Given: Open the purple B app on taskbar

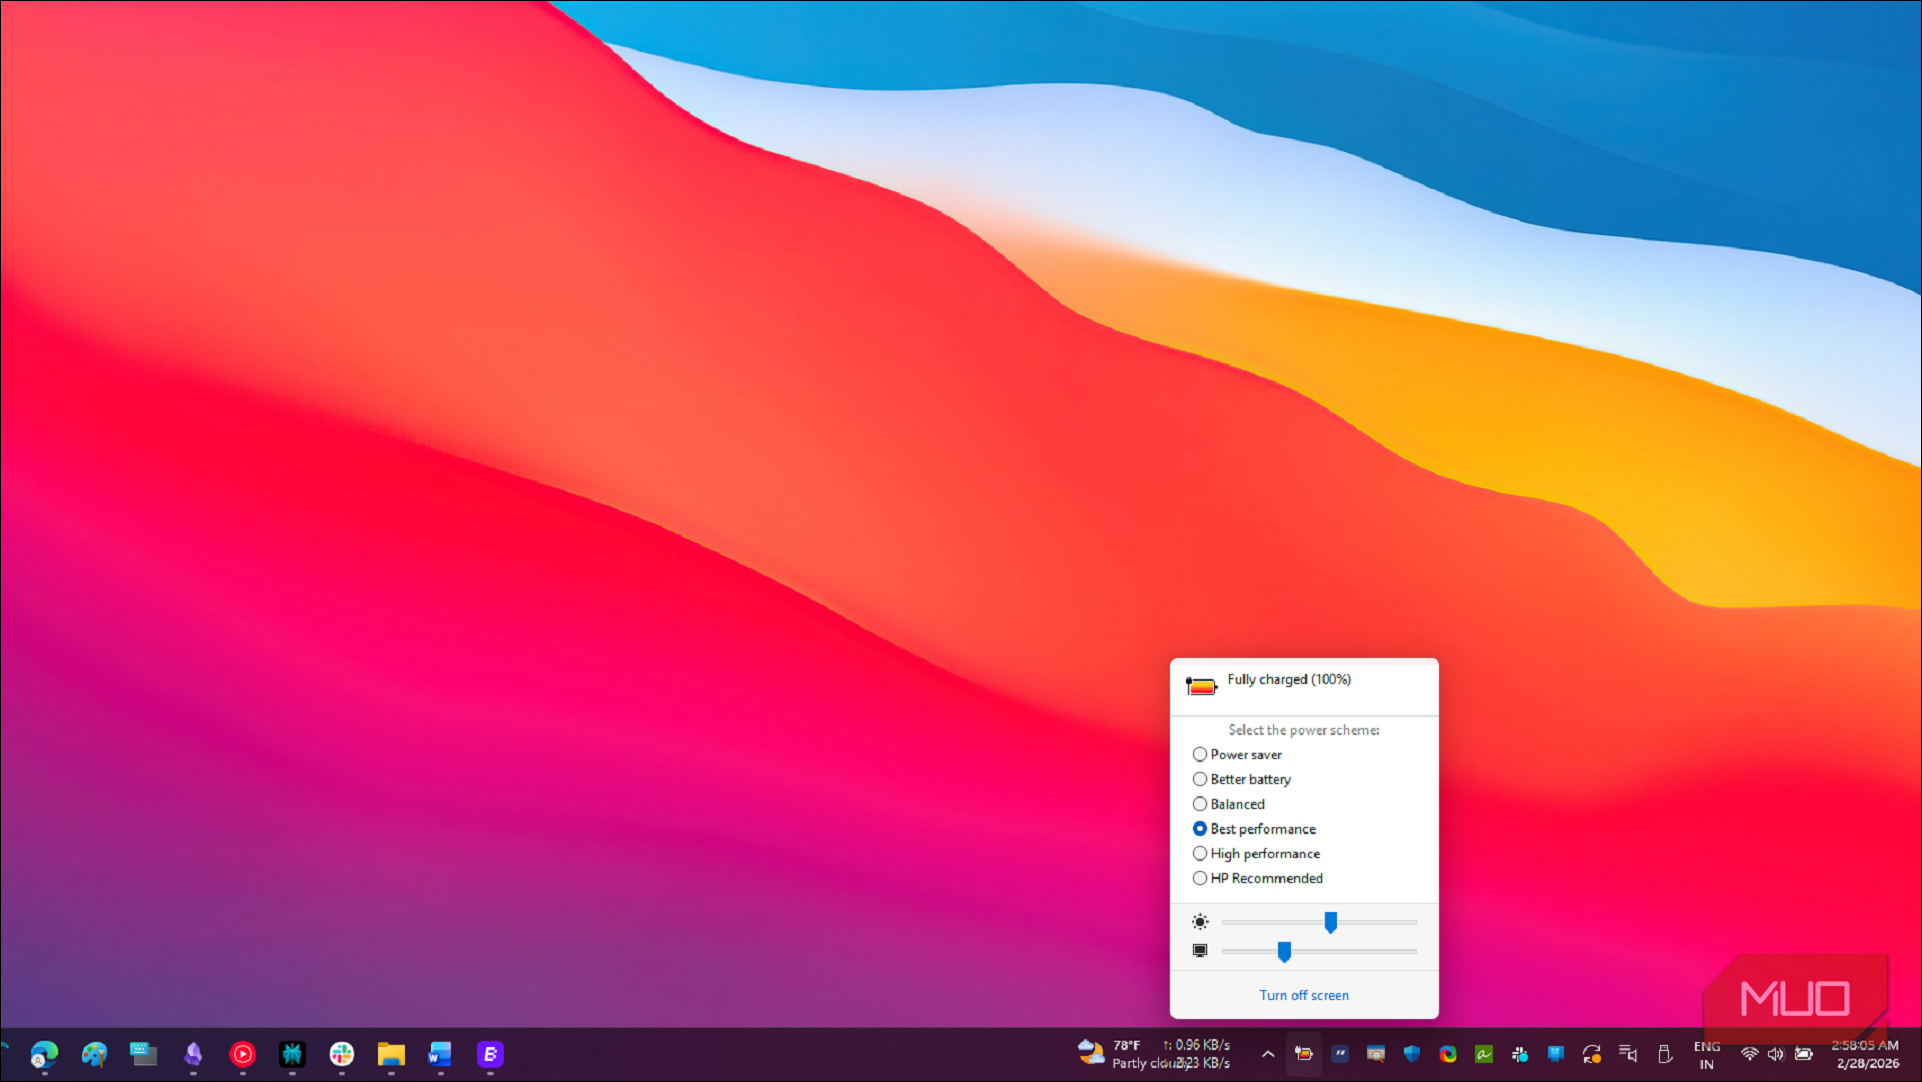Looking at the screenshot, I should [490, 1054].
